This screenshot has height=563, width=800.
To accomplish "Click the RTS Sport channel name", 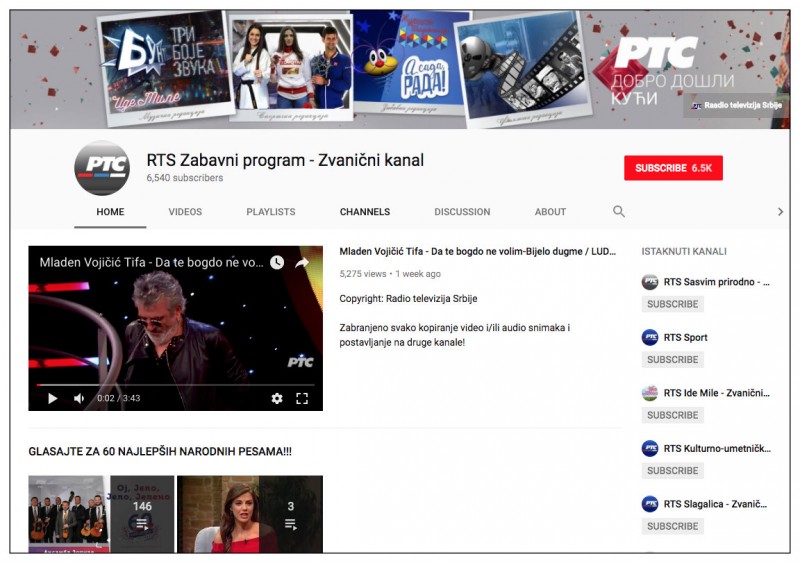I will [686, 337].
